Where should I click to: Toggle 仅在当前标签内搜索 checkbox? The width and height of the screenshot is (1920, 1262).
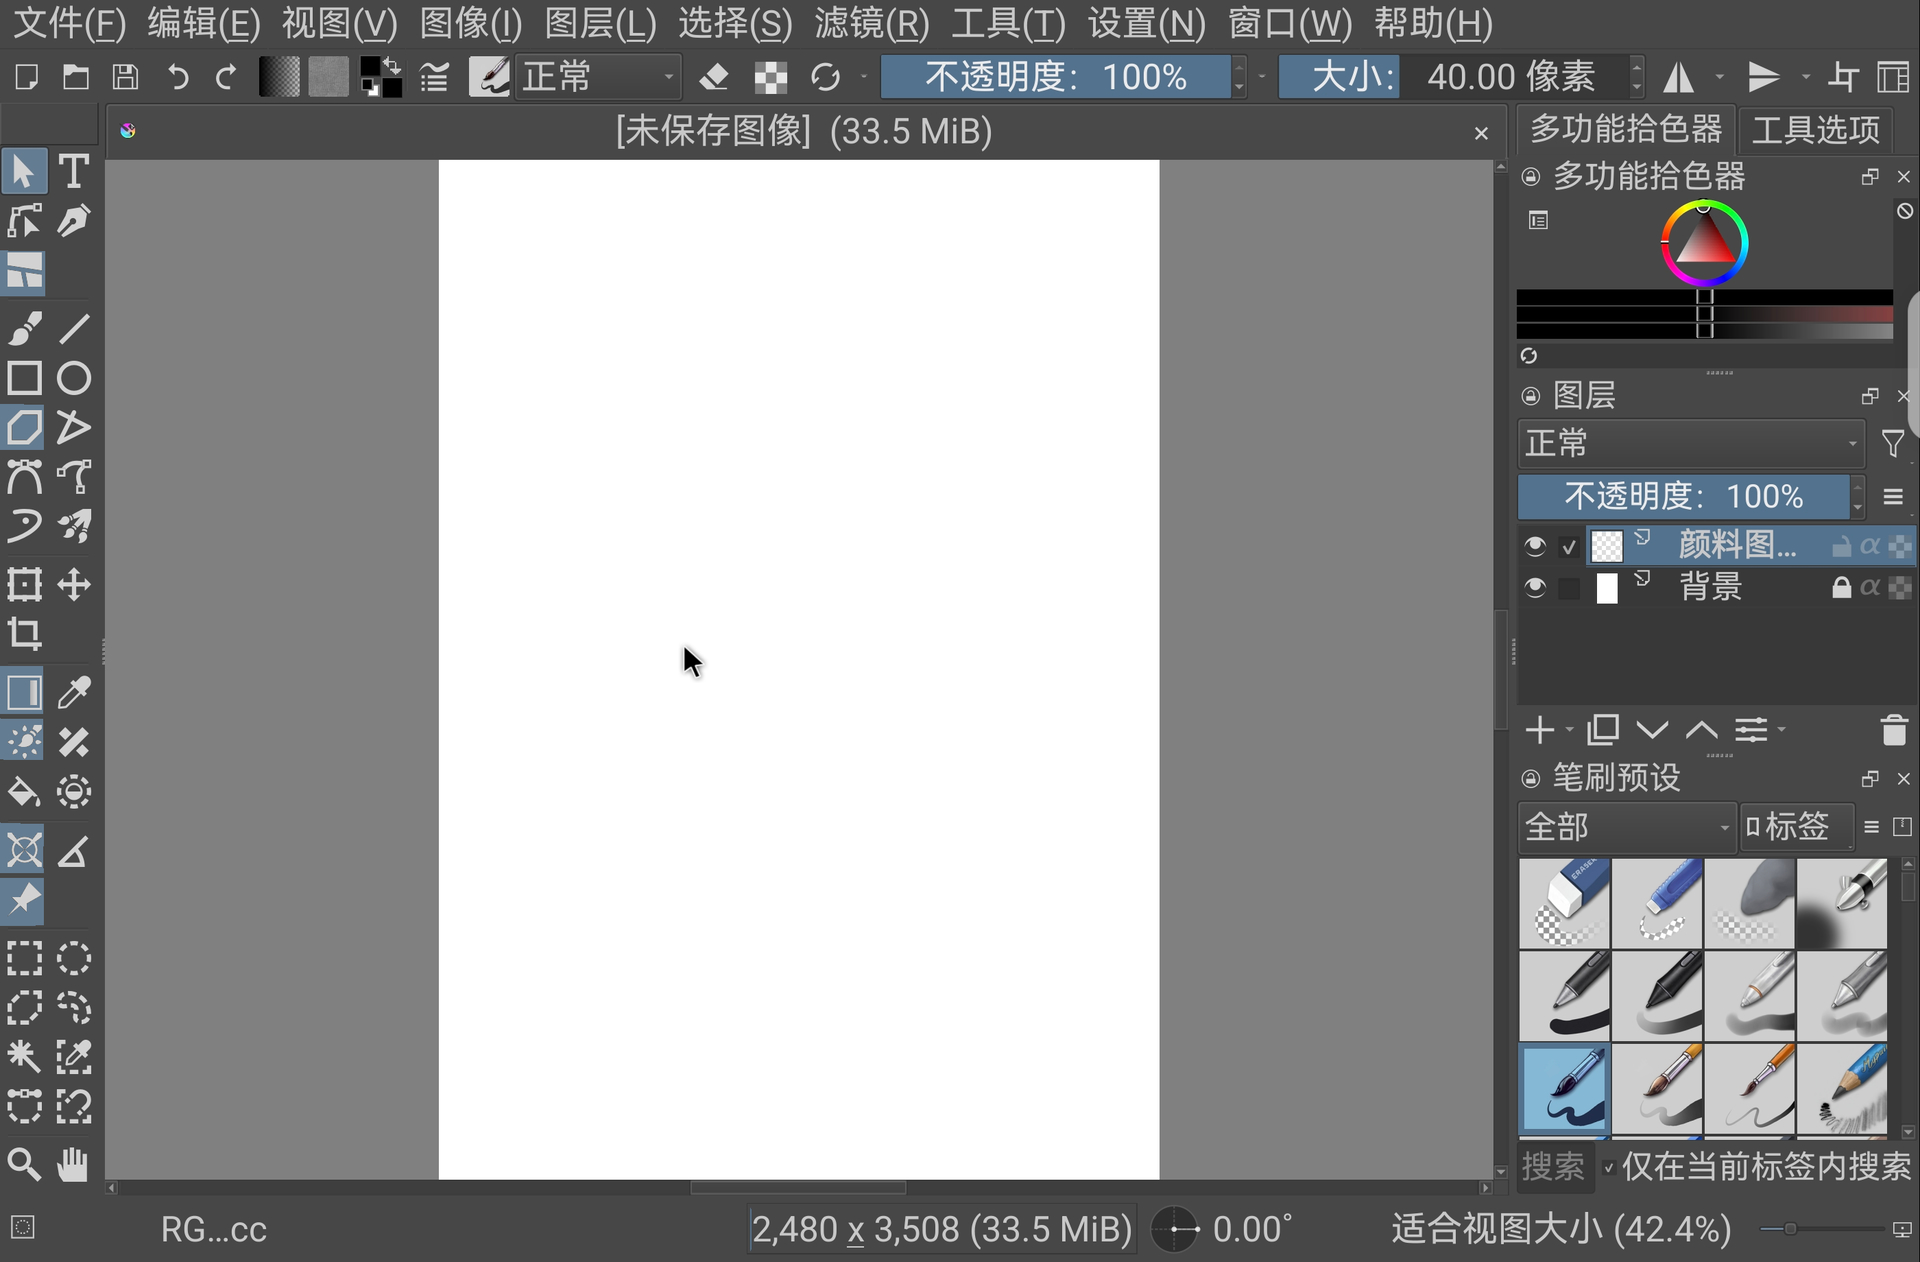[x=1609, y=1167]
